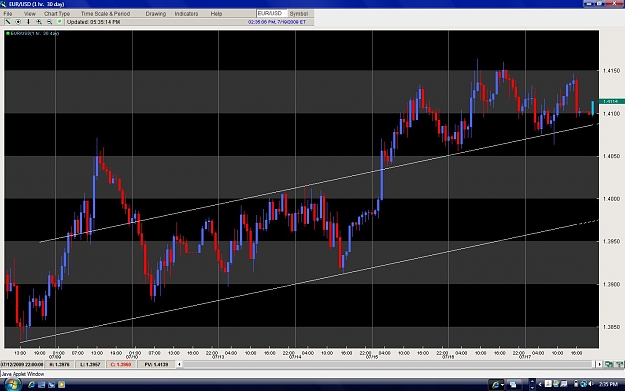Click the green EUR/USD chart legend marker
This screenshot has width=625, height=391.
[x=8, y=33]
